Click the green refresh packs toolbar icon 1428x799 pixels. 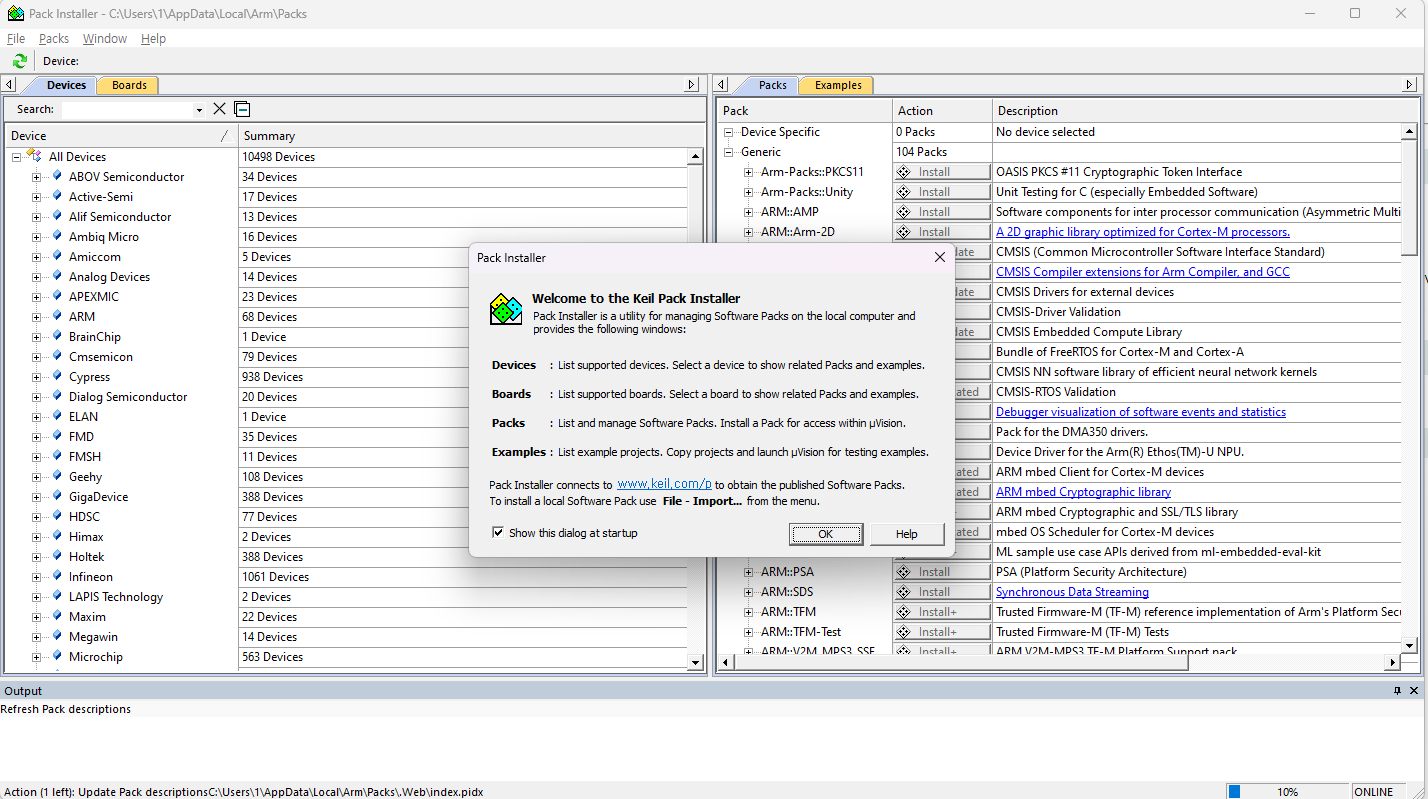pyautogui.click(x=19, y=61)
